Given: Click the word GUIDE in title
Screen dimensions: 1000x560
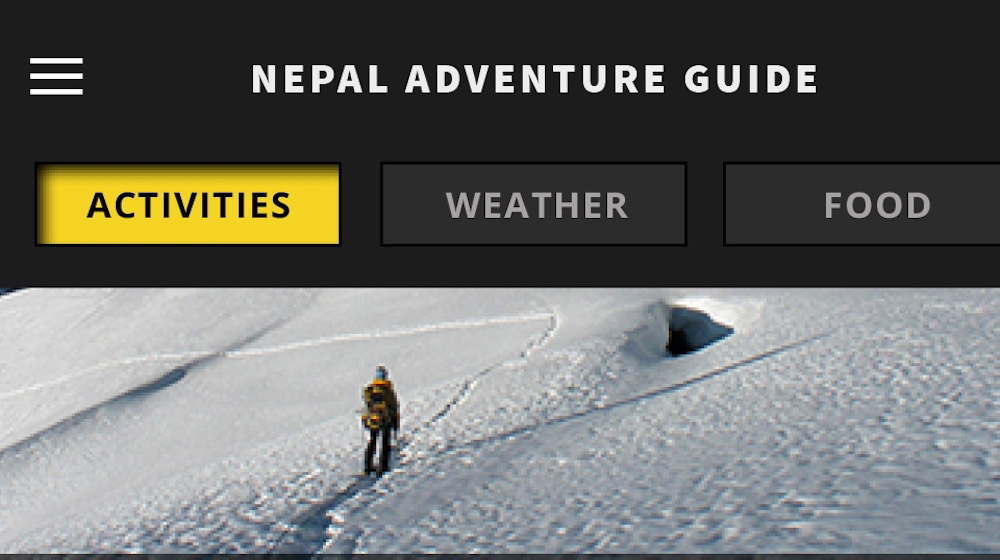Looking at the screenshot, I should (x=751, y=79).
